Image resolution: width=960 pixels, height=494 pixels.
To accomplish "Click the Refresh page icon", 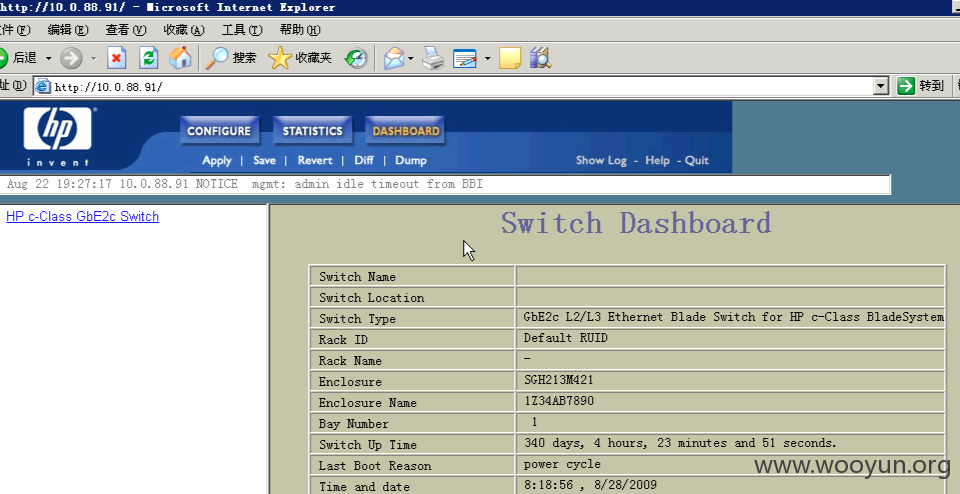I will (x=149, y=58).
